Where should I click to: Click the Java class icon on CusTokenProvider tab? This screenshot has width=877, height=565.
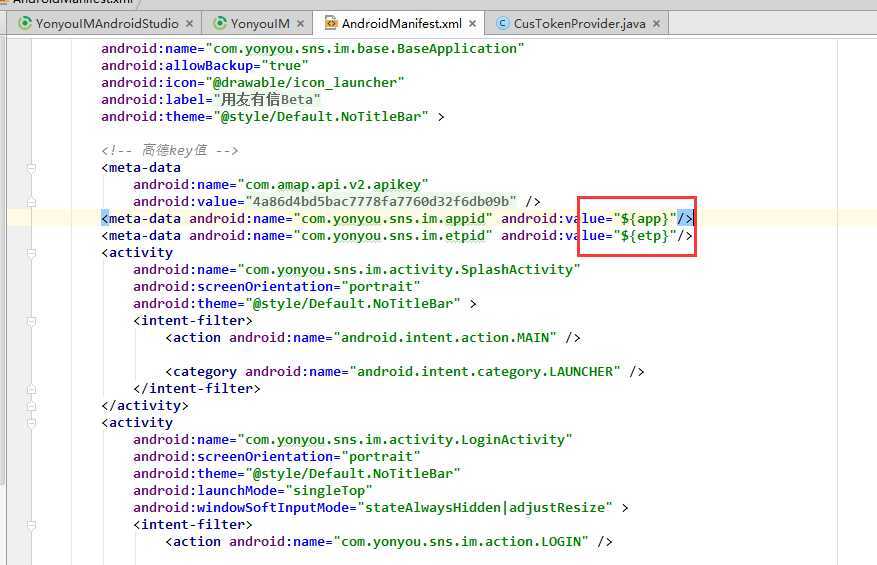502,23
